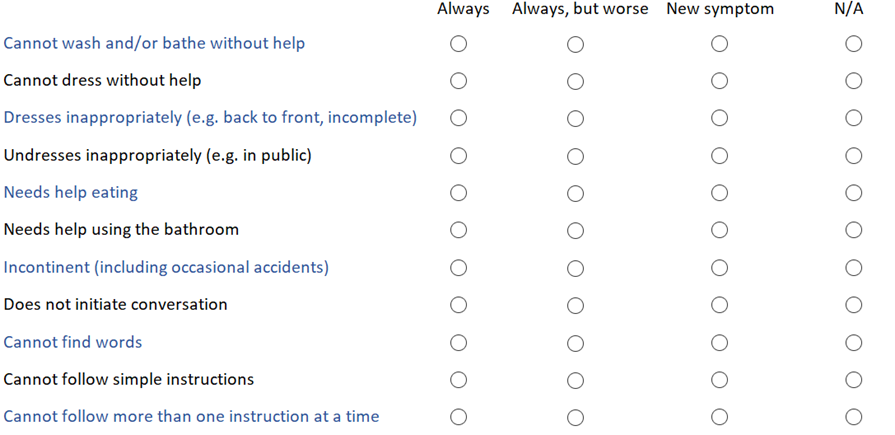Mark New symptom for Needs help using bathroom
This screenshot has height=435, width=895.
(719, 230)
